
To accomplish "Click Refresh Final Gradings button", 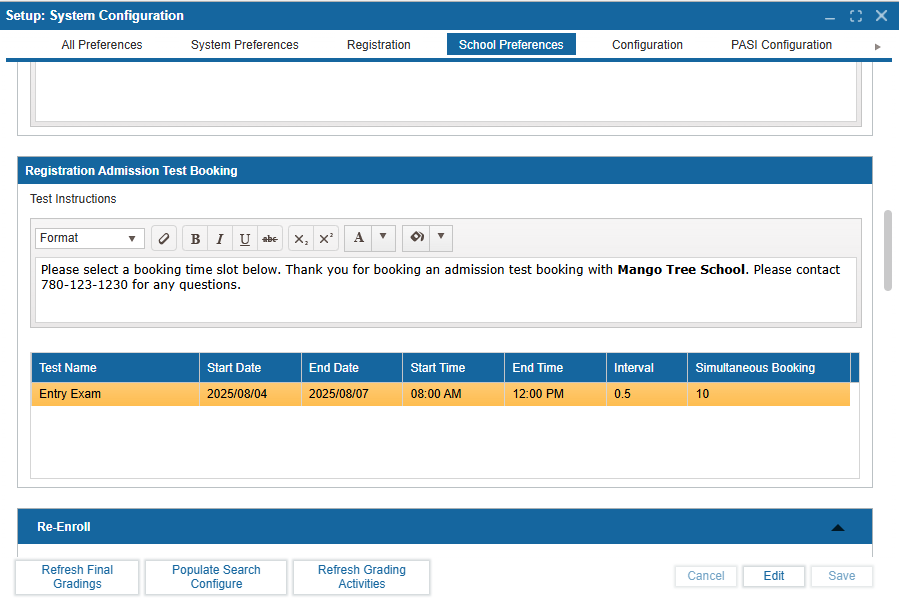I will 78,577.
